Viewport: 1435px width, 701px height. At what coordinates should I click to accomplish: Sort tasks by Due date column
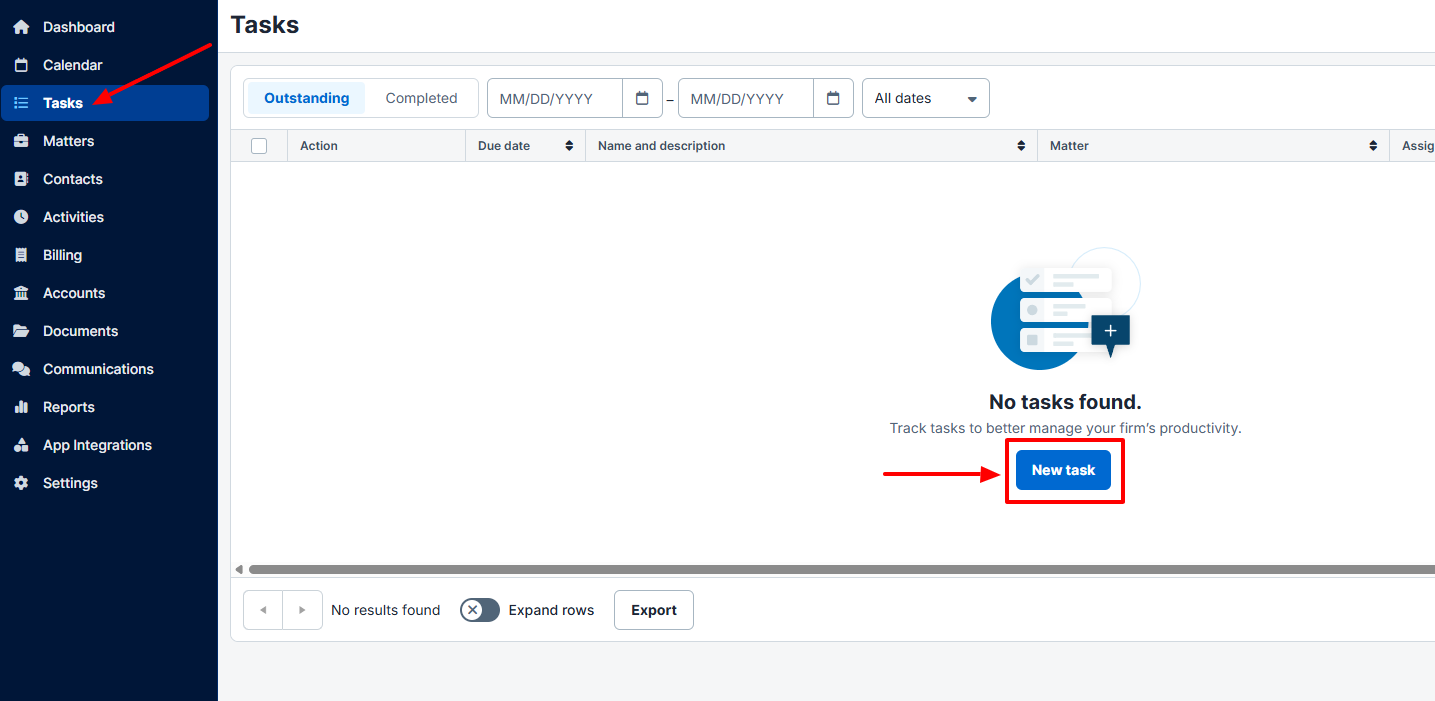(x=570, y=145)
